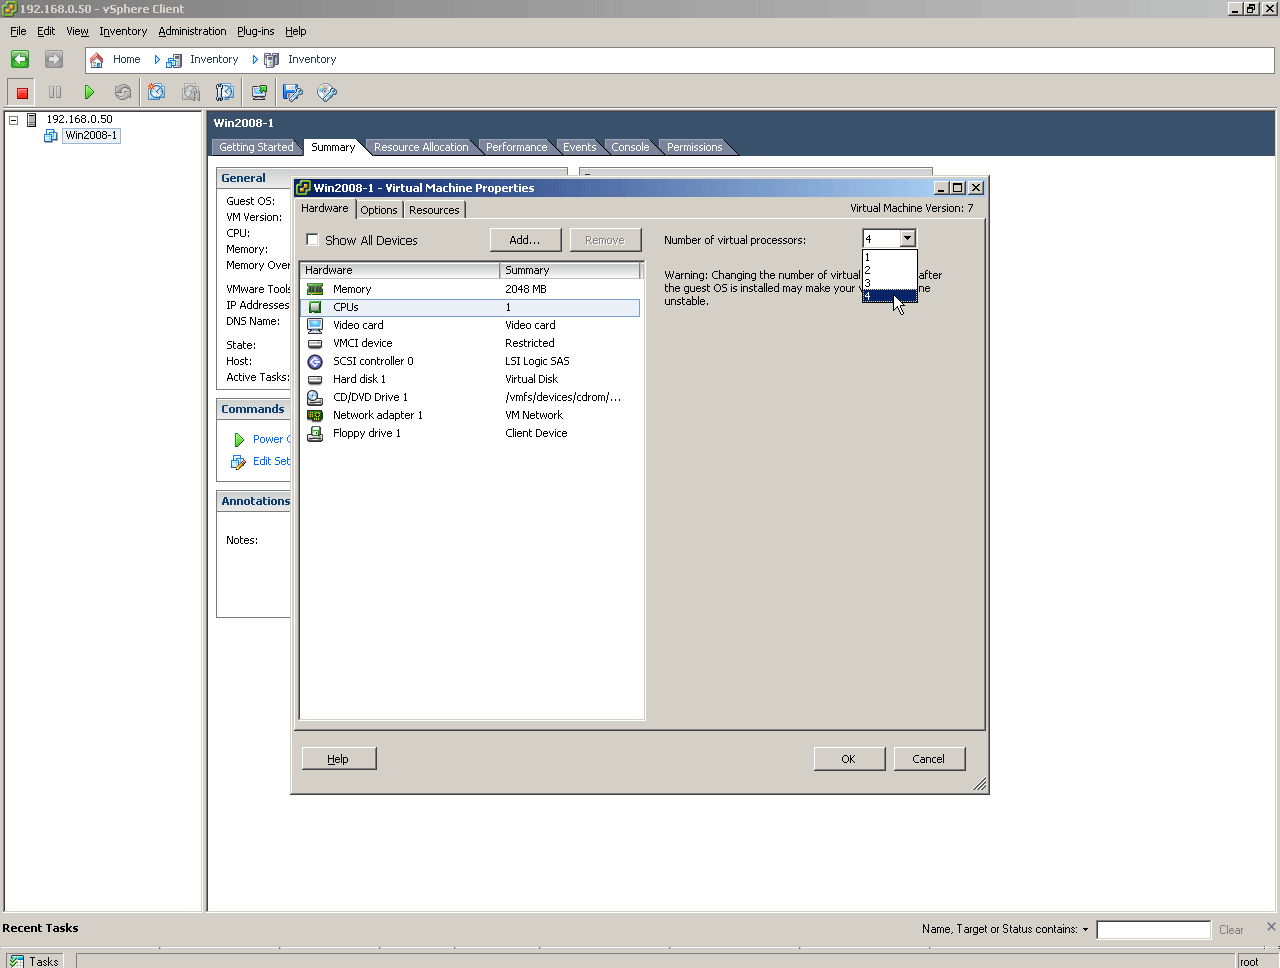1280x968 pixels.
Task: Click the Home house icon in breadcrumb
Action: point(97,60)
